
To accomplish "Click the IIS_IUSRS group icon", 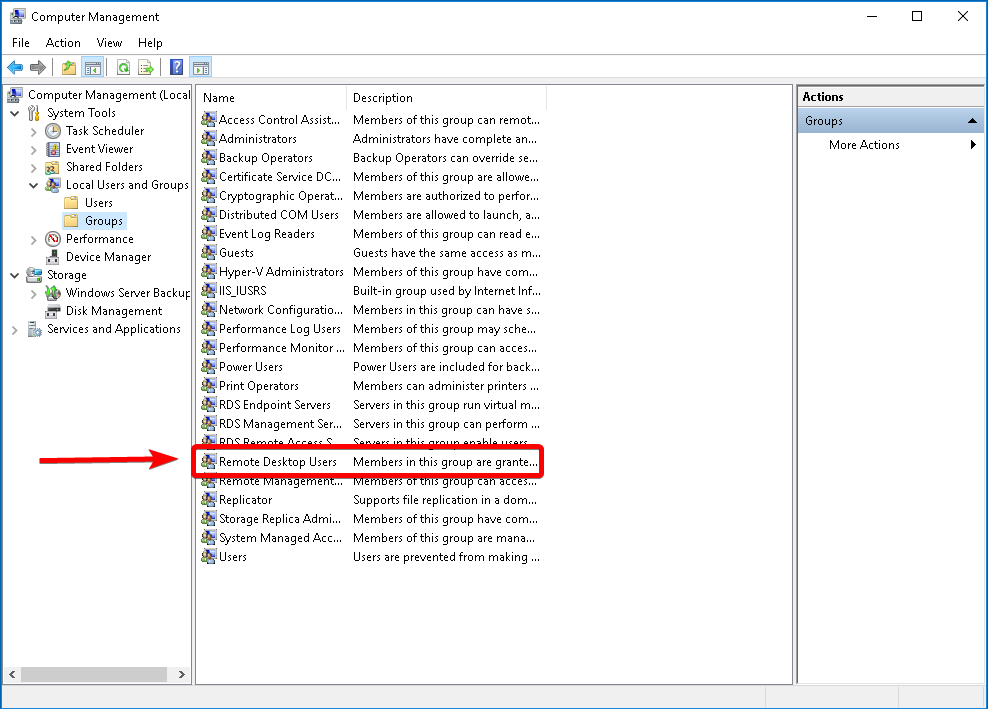I will click(209, 291).
